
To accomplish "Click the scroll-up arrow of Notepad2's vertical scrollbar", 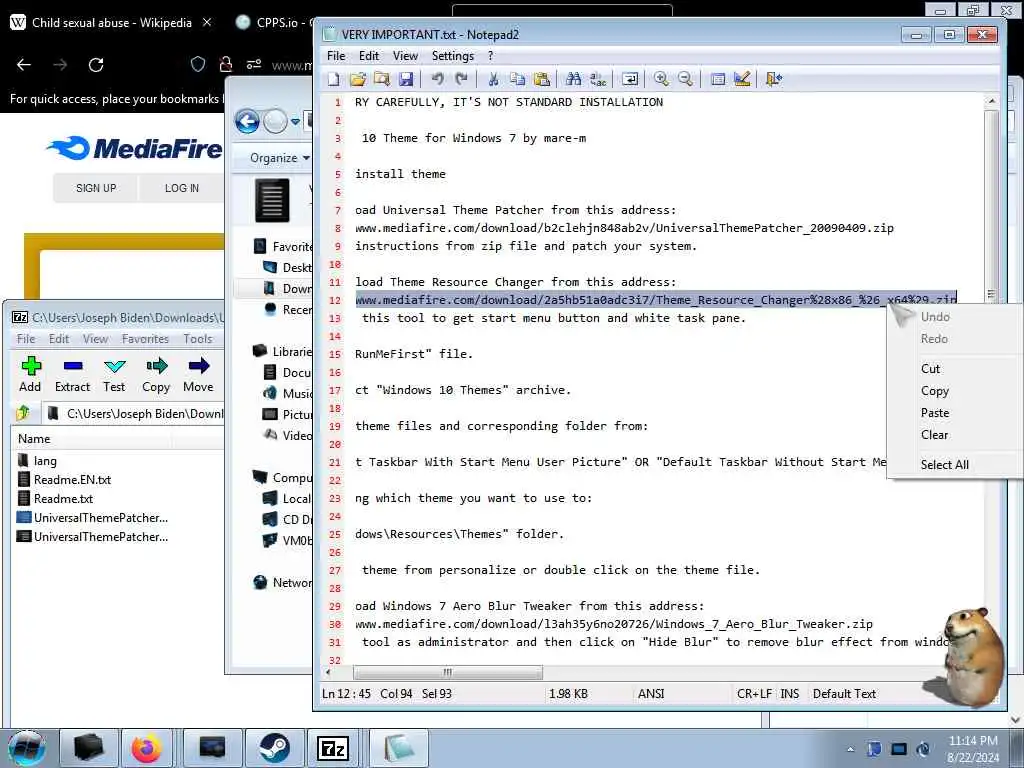I will point(991,101).
